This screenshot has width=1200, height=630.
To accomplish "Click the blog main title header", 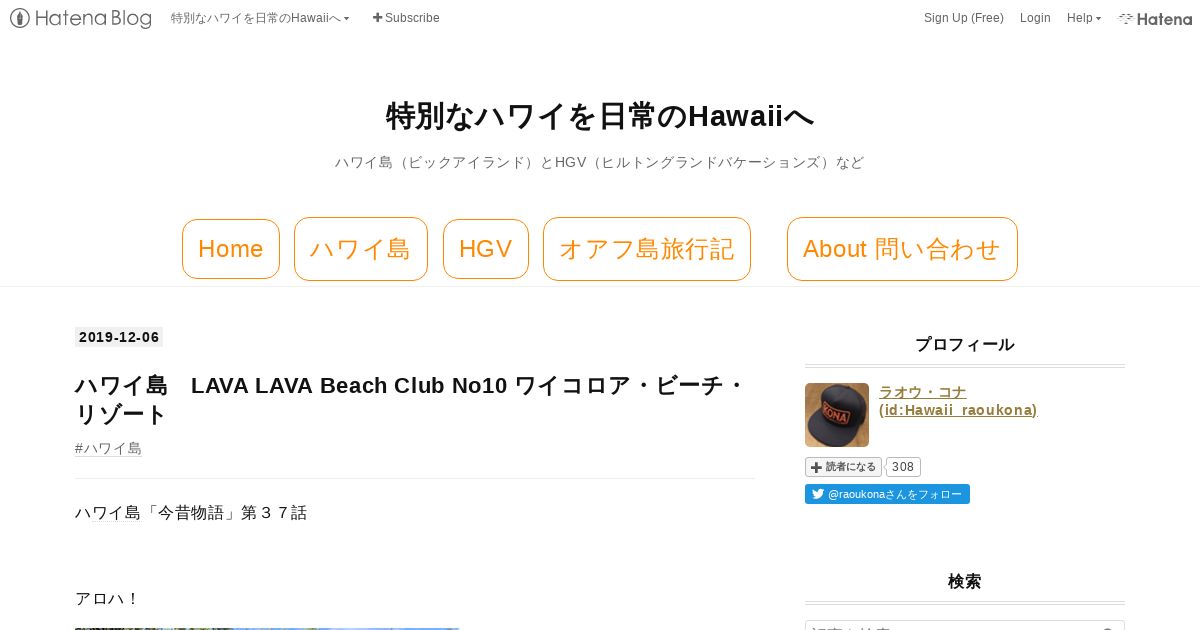I will 600,116.
